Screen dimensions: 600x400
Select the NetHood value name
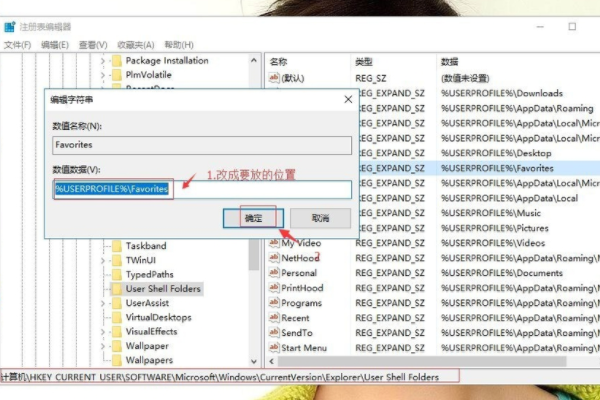point(300,258)
